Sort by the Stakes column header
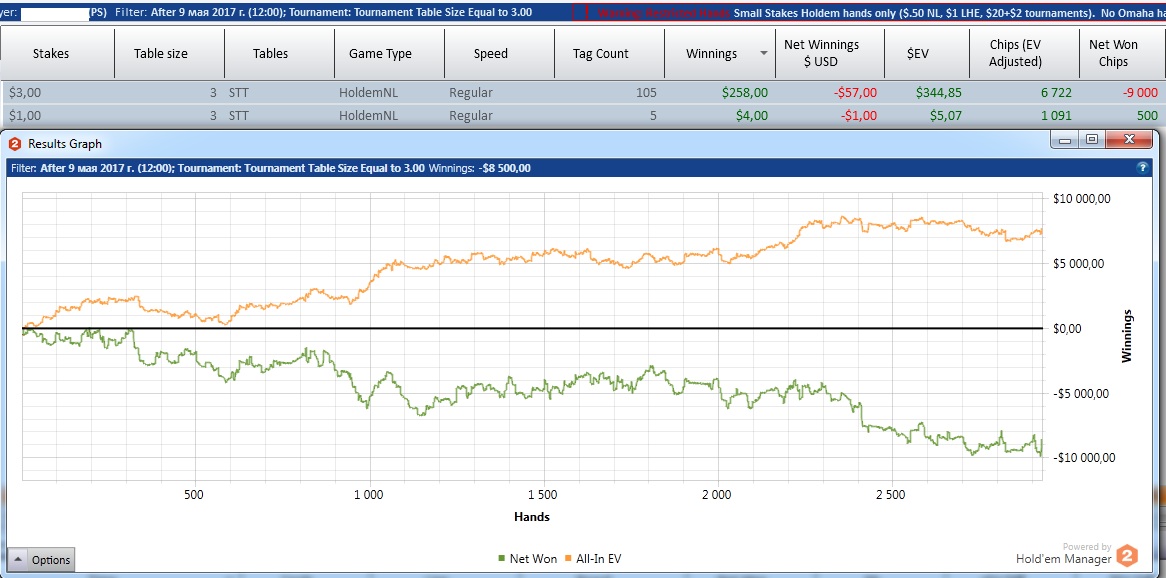 51,54
